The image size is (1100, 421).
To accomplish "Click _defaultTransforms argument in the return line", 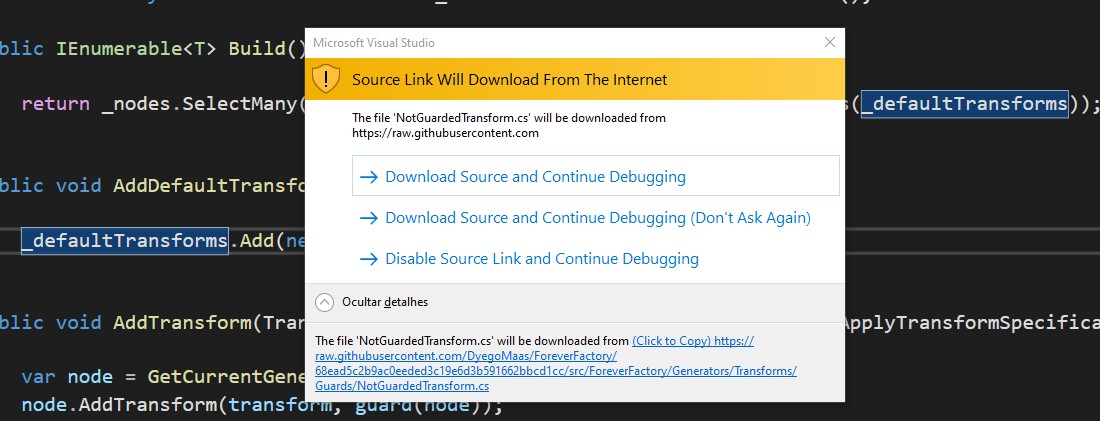I will tap(965, 104).
